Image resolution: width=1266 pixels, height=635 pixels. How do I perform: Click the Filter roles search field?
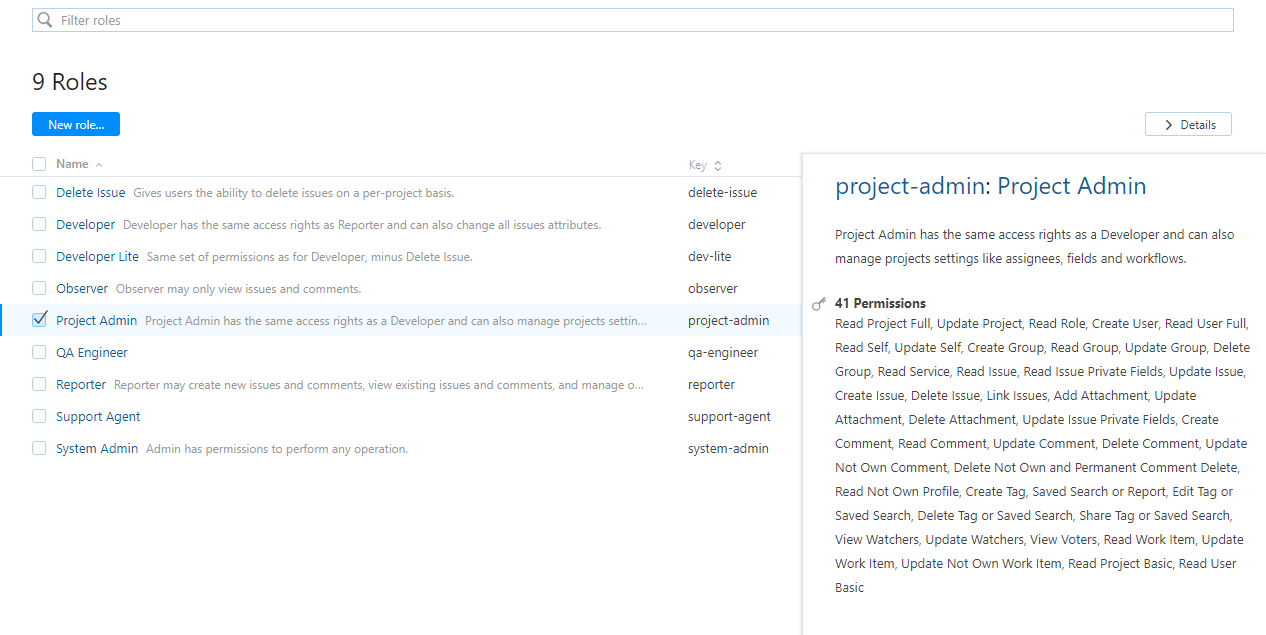(x=640, y=20)
